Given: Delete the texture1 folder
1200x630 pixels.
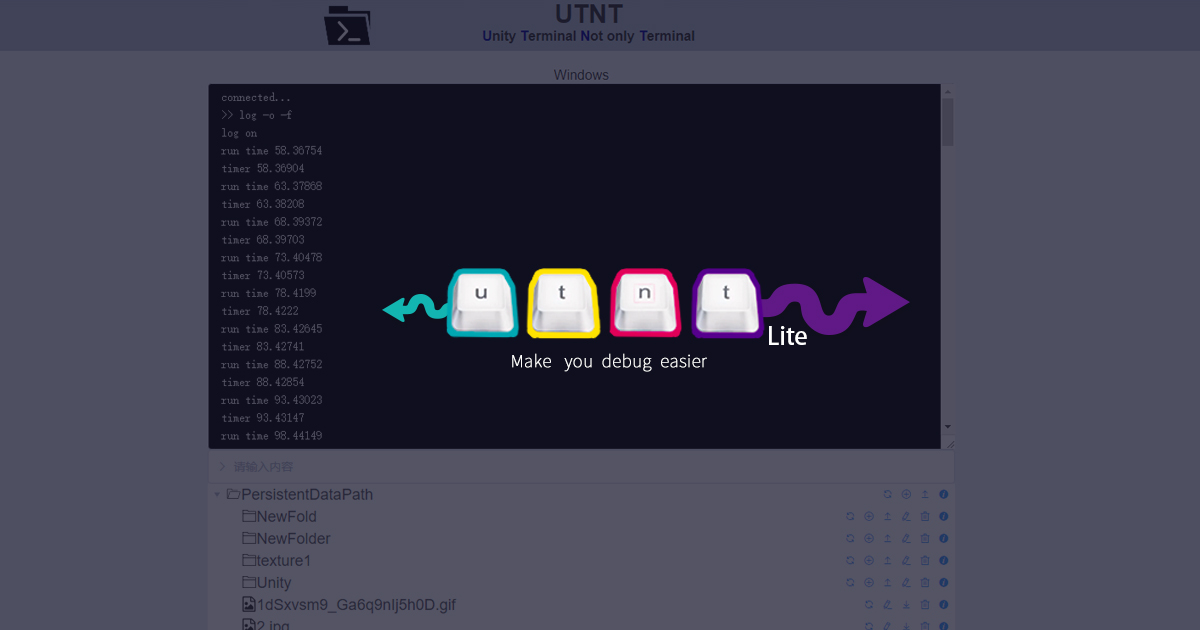Looking at the screenshot, I should tap(925, 560).
